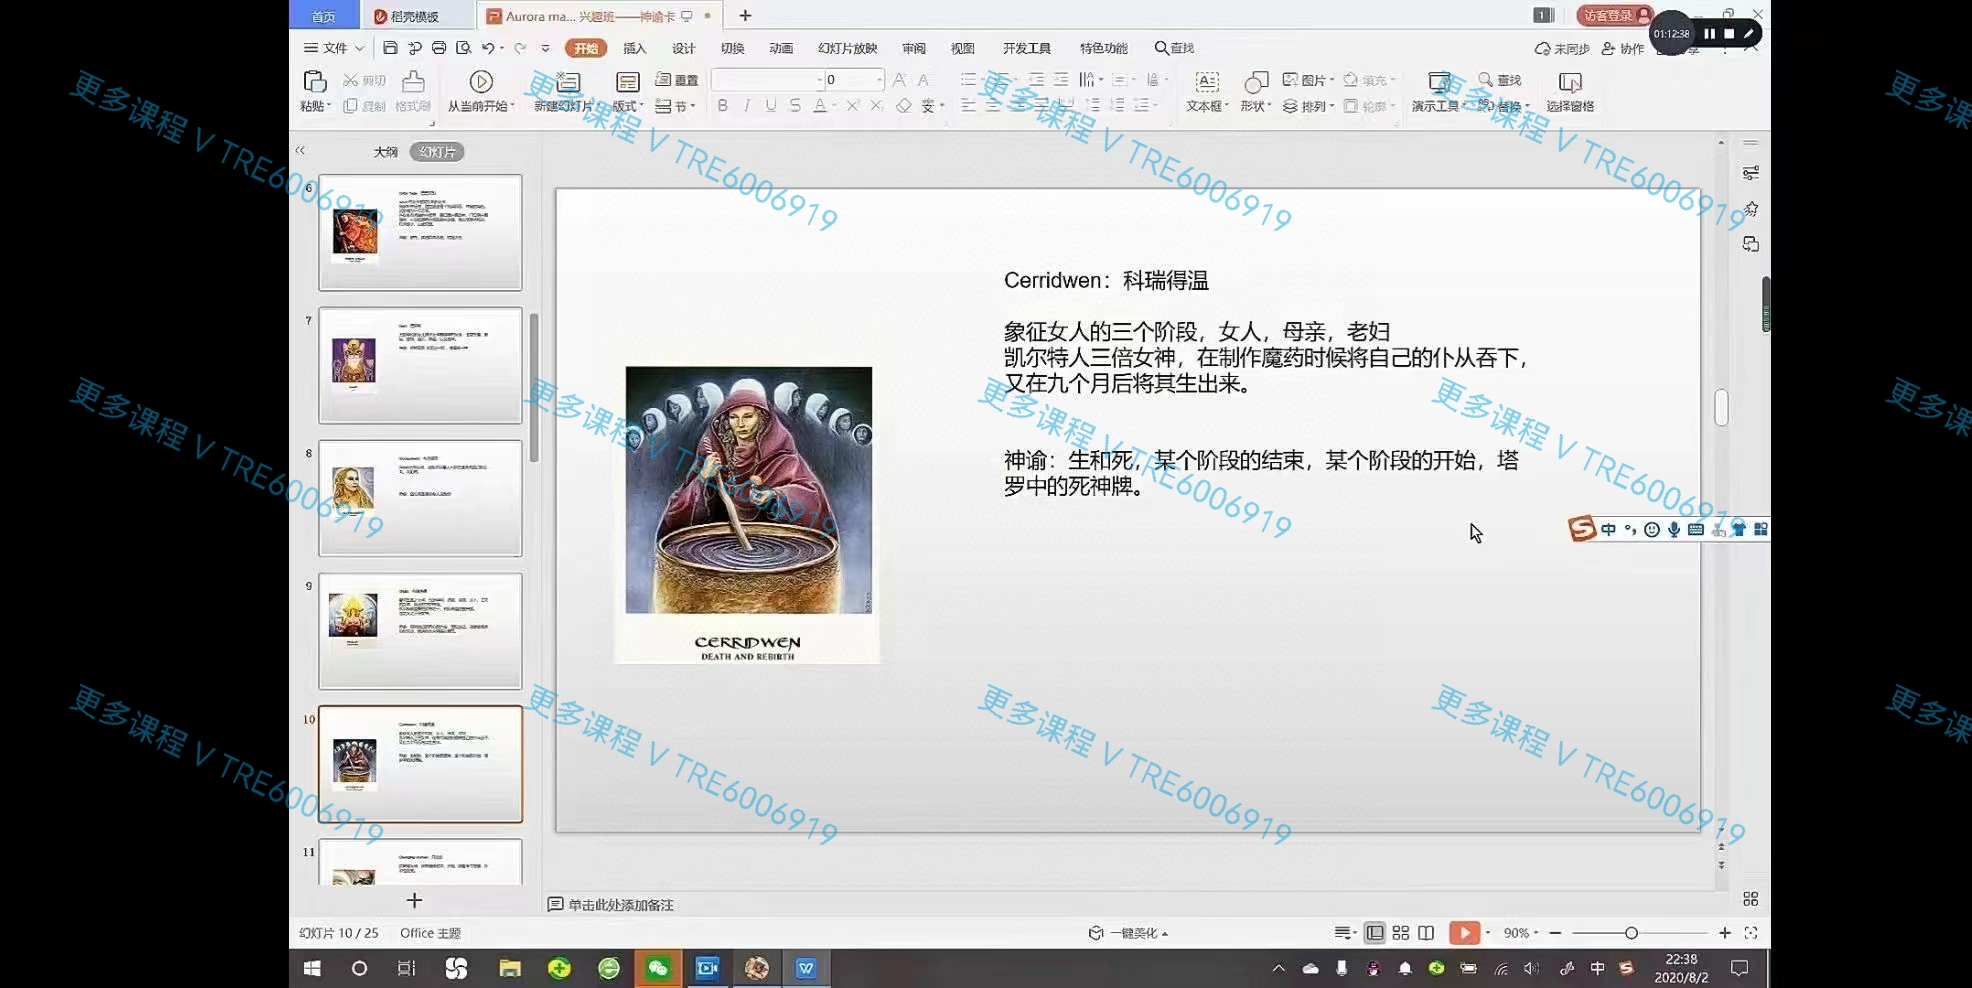Apply Bold formatting

coord(722,106)
